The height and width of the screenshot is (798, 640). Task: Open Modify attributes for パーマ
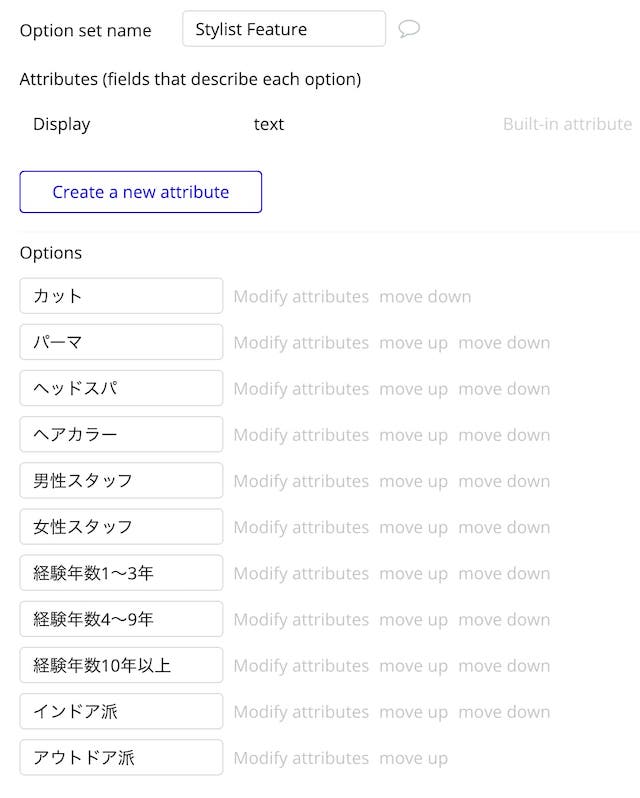tap(301, 343)
